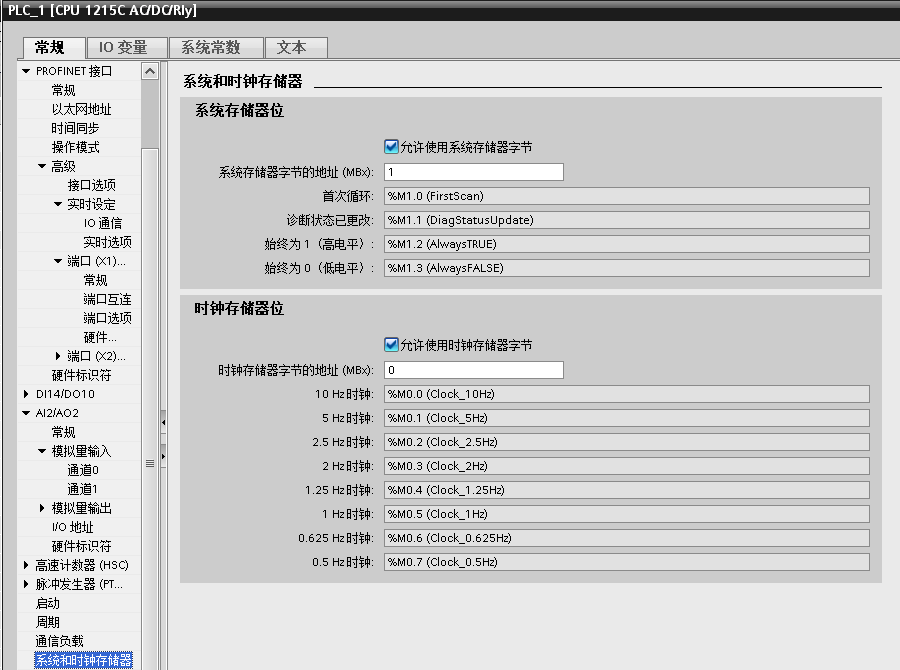This screenshot has width=900, height=670.
Task: Select 通道0 under 模拟量输入
Action: pos(83,470)
